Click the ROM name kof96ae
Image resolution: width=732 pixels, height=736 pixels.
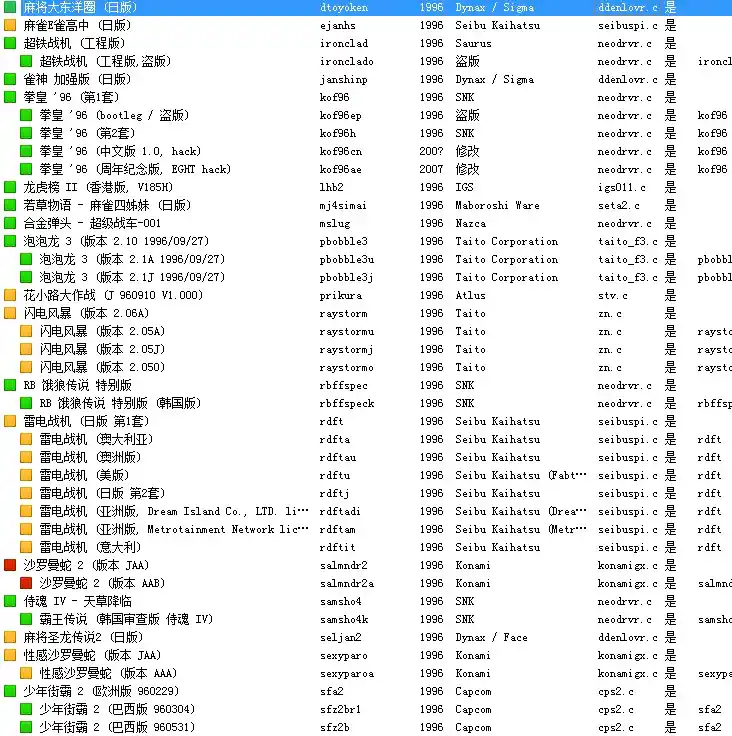tap(341, 170)
